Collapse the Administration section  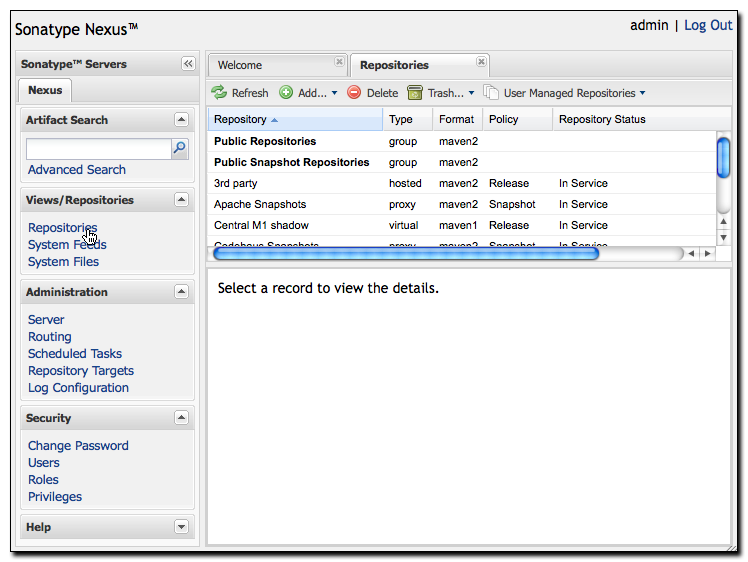(181, 291)
